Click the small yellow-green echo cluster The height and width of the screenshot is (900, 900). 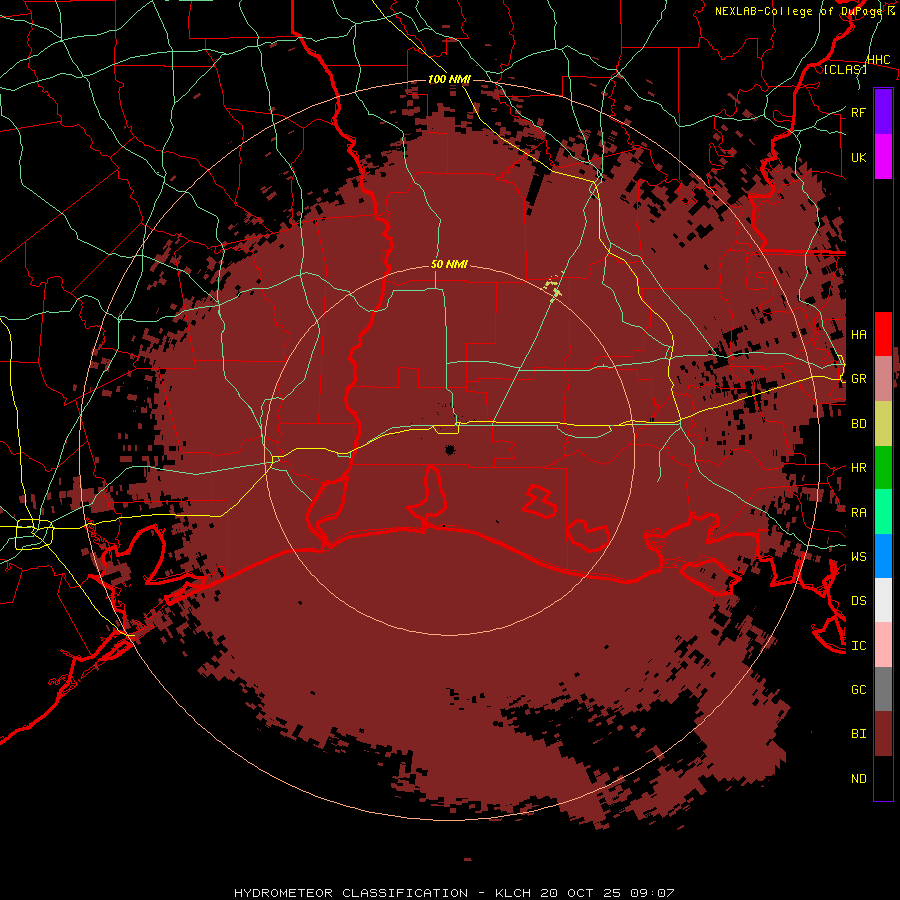click(553, 289)
